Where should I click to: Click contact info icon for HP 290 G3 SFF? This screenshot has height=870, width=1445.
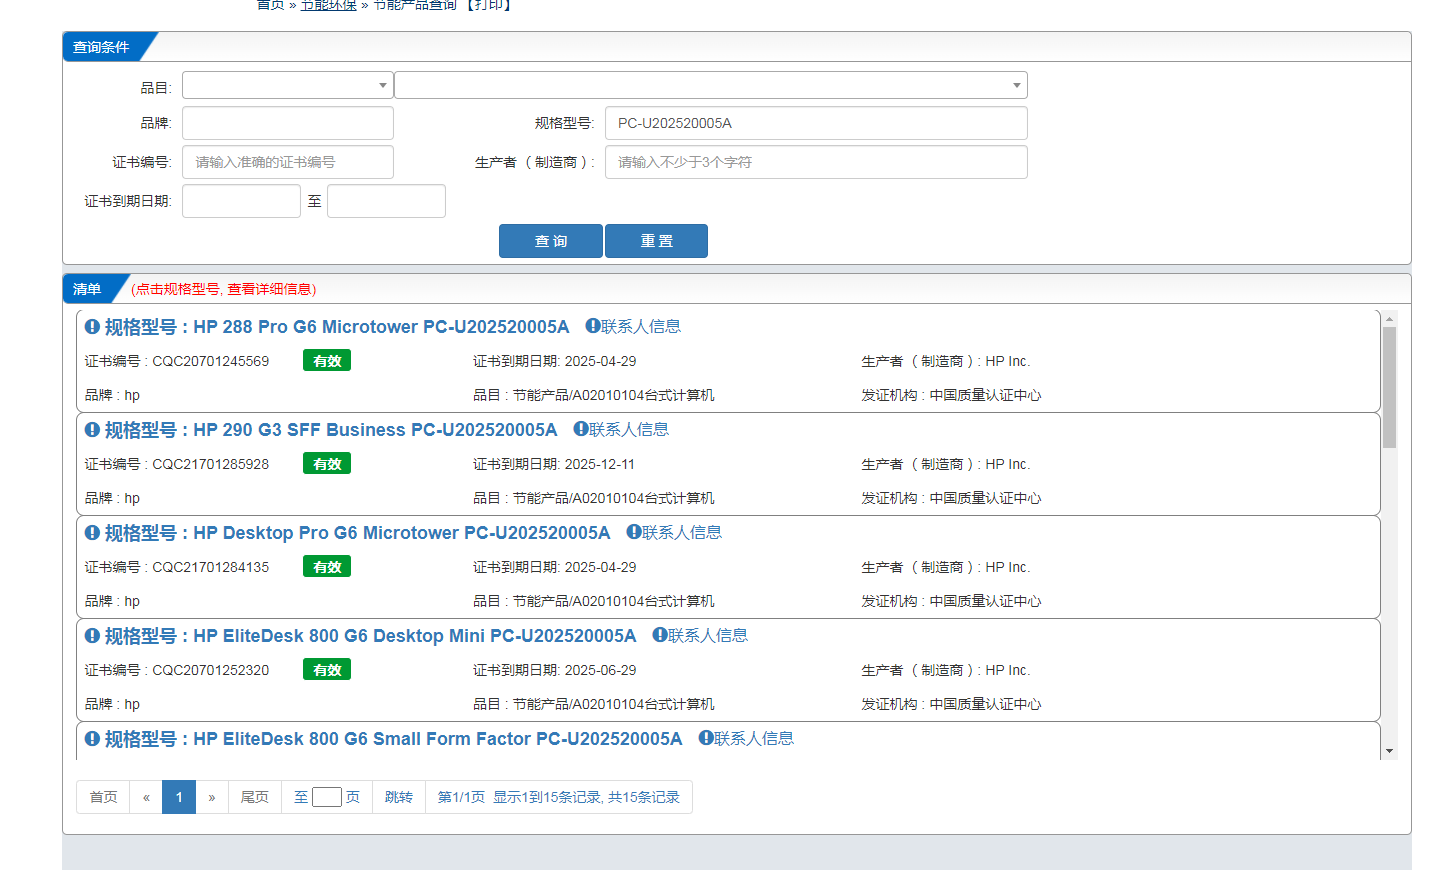click(x=580, y=429)
